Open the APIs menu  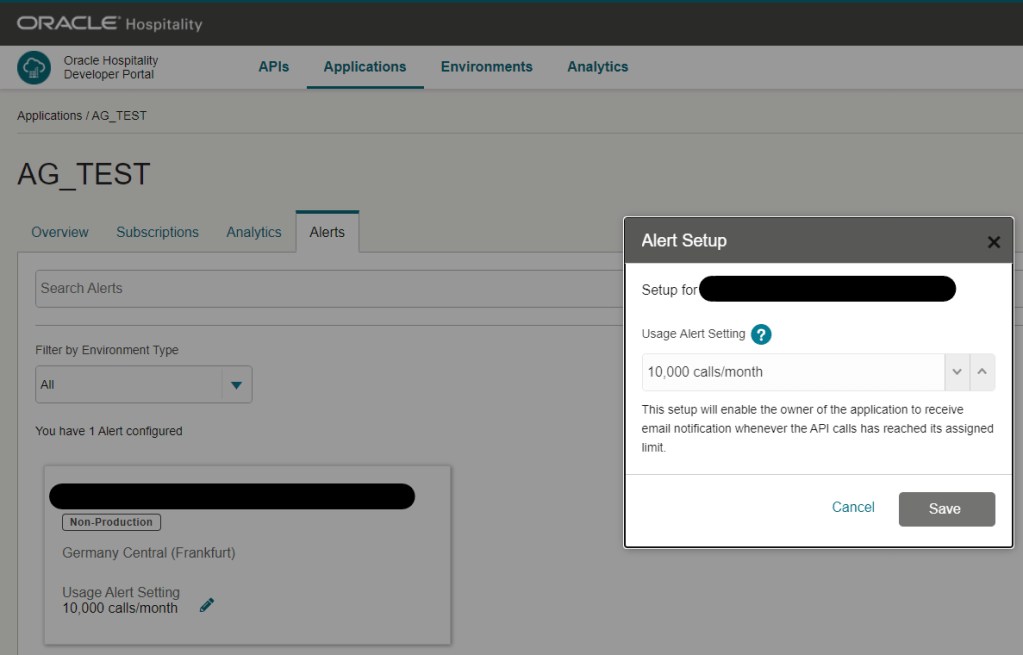tap(274, 67)
